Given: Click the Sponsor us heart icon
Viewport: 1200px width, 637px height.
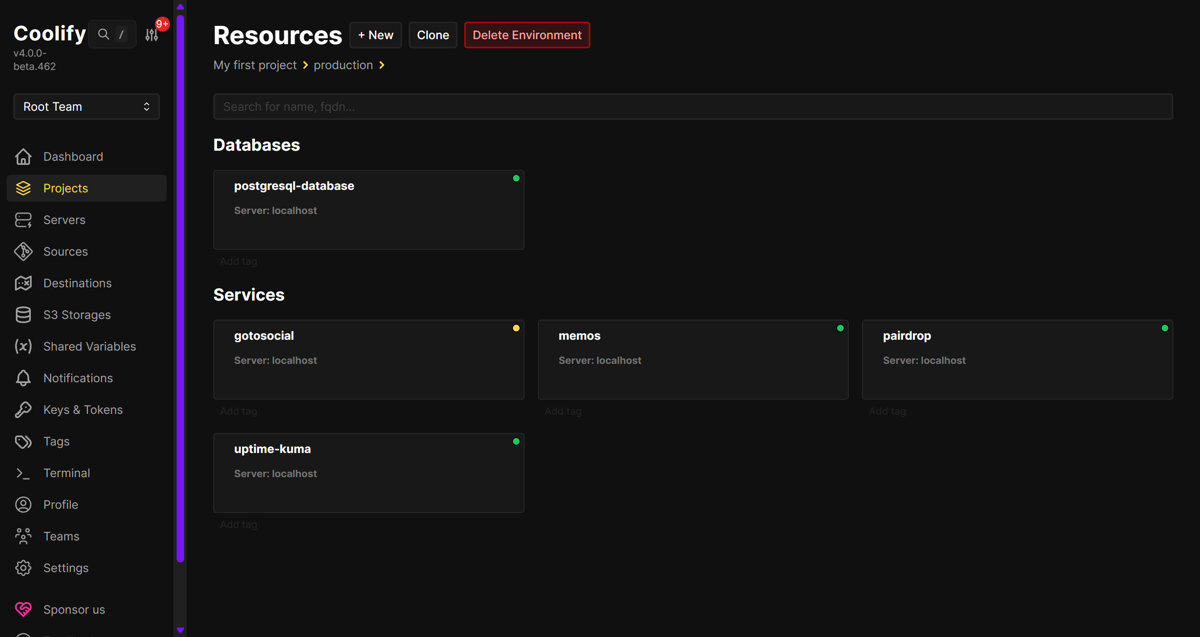Looking at the screenshot, I should pyautogui.click(x=23, y=610).
